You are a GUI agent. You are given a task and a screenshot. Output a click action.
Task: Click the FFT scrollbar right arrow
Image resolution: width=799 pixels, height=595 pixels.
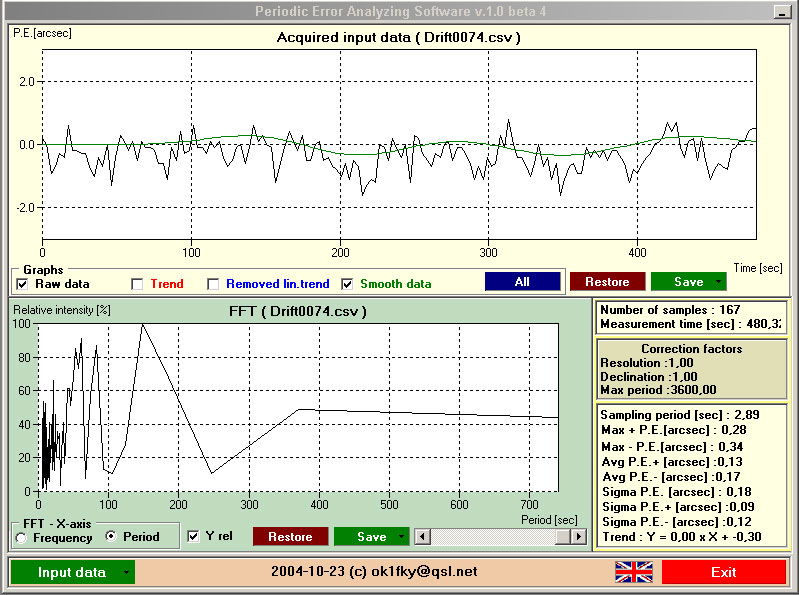(578, 536)
